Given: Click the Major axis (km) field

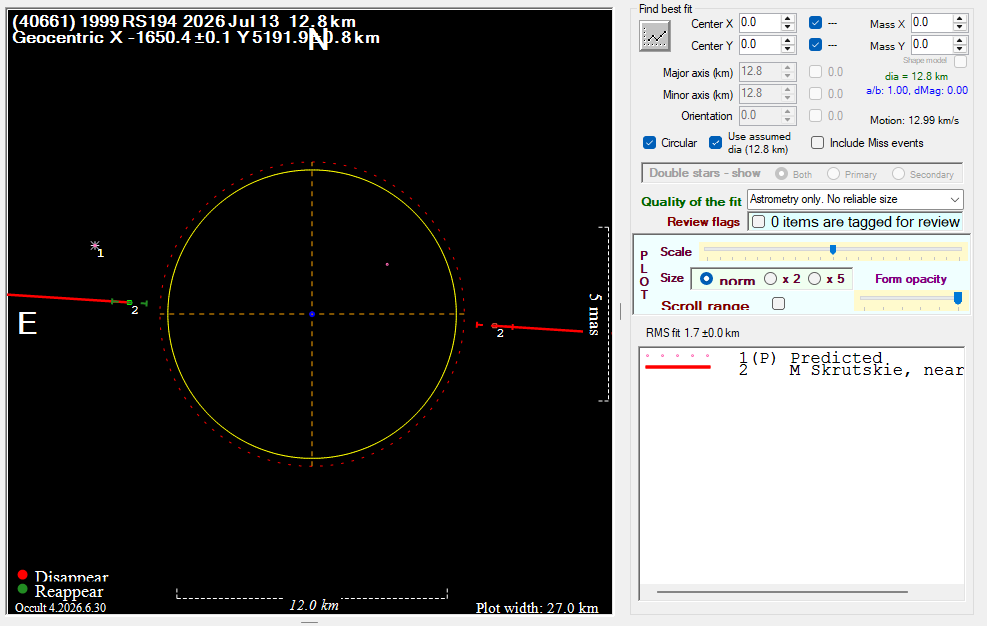Looking at the screenshot, I should (x=759, y=72).
